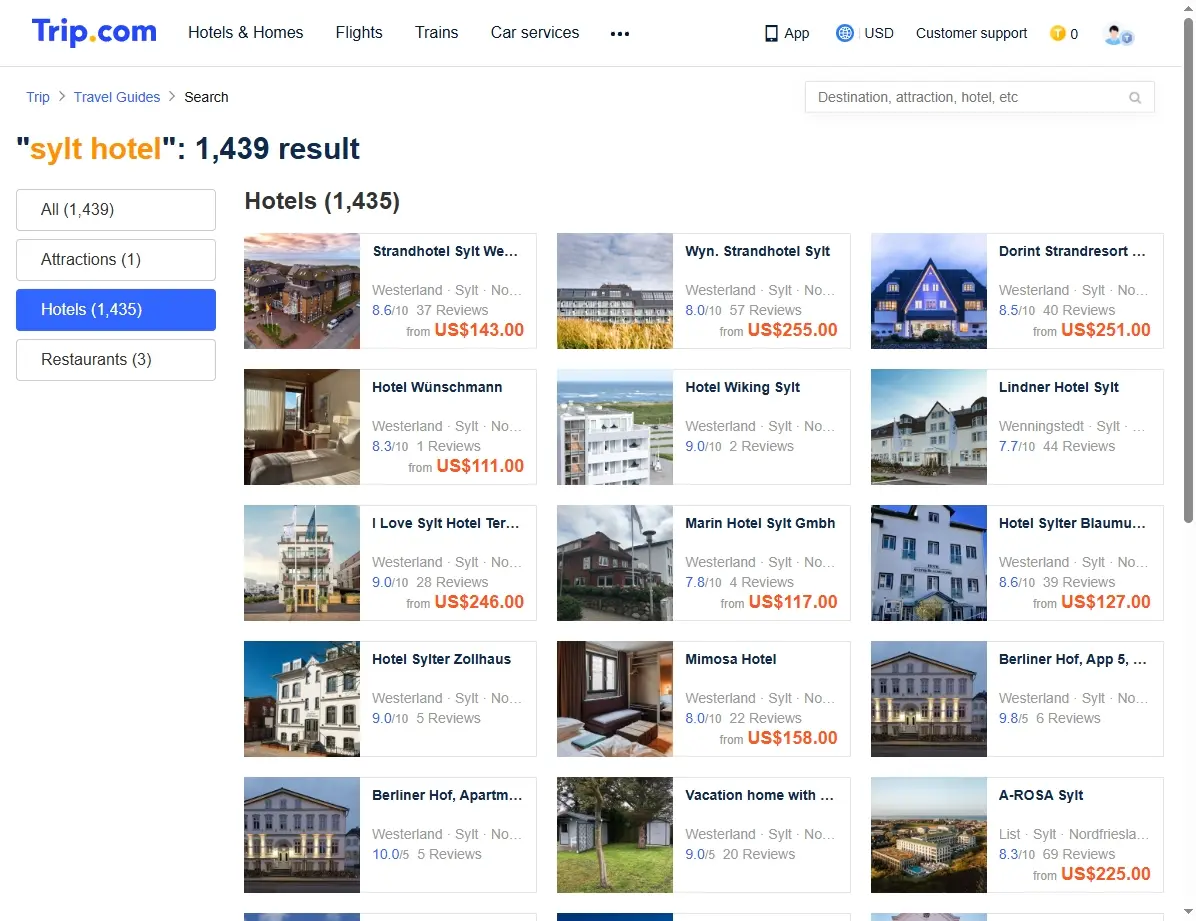
Task: Click the US$143.00 price
Action: coord(479,330)
